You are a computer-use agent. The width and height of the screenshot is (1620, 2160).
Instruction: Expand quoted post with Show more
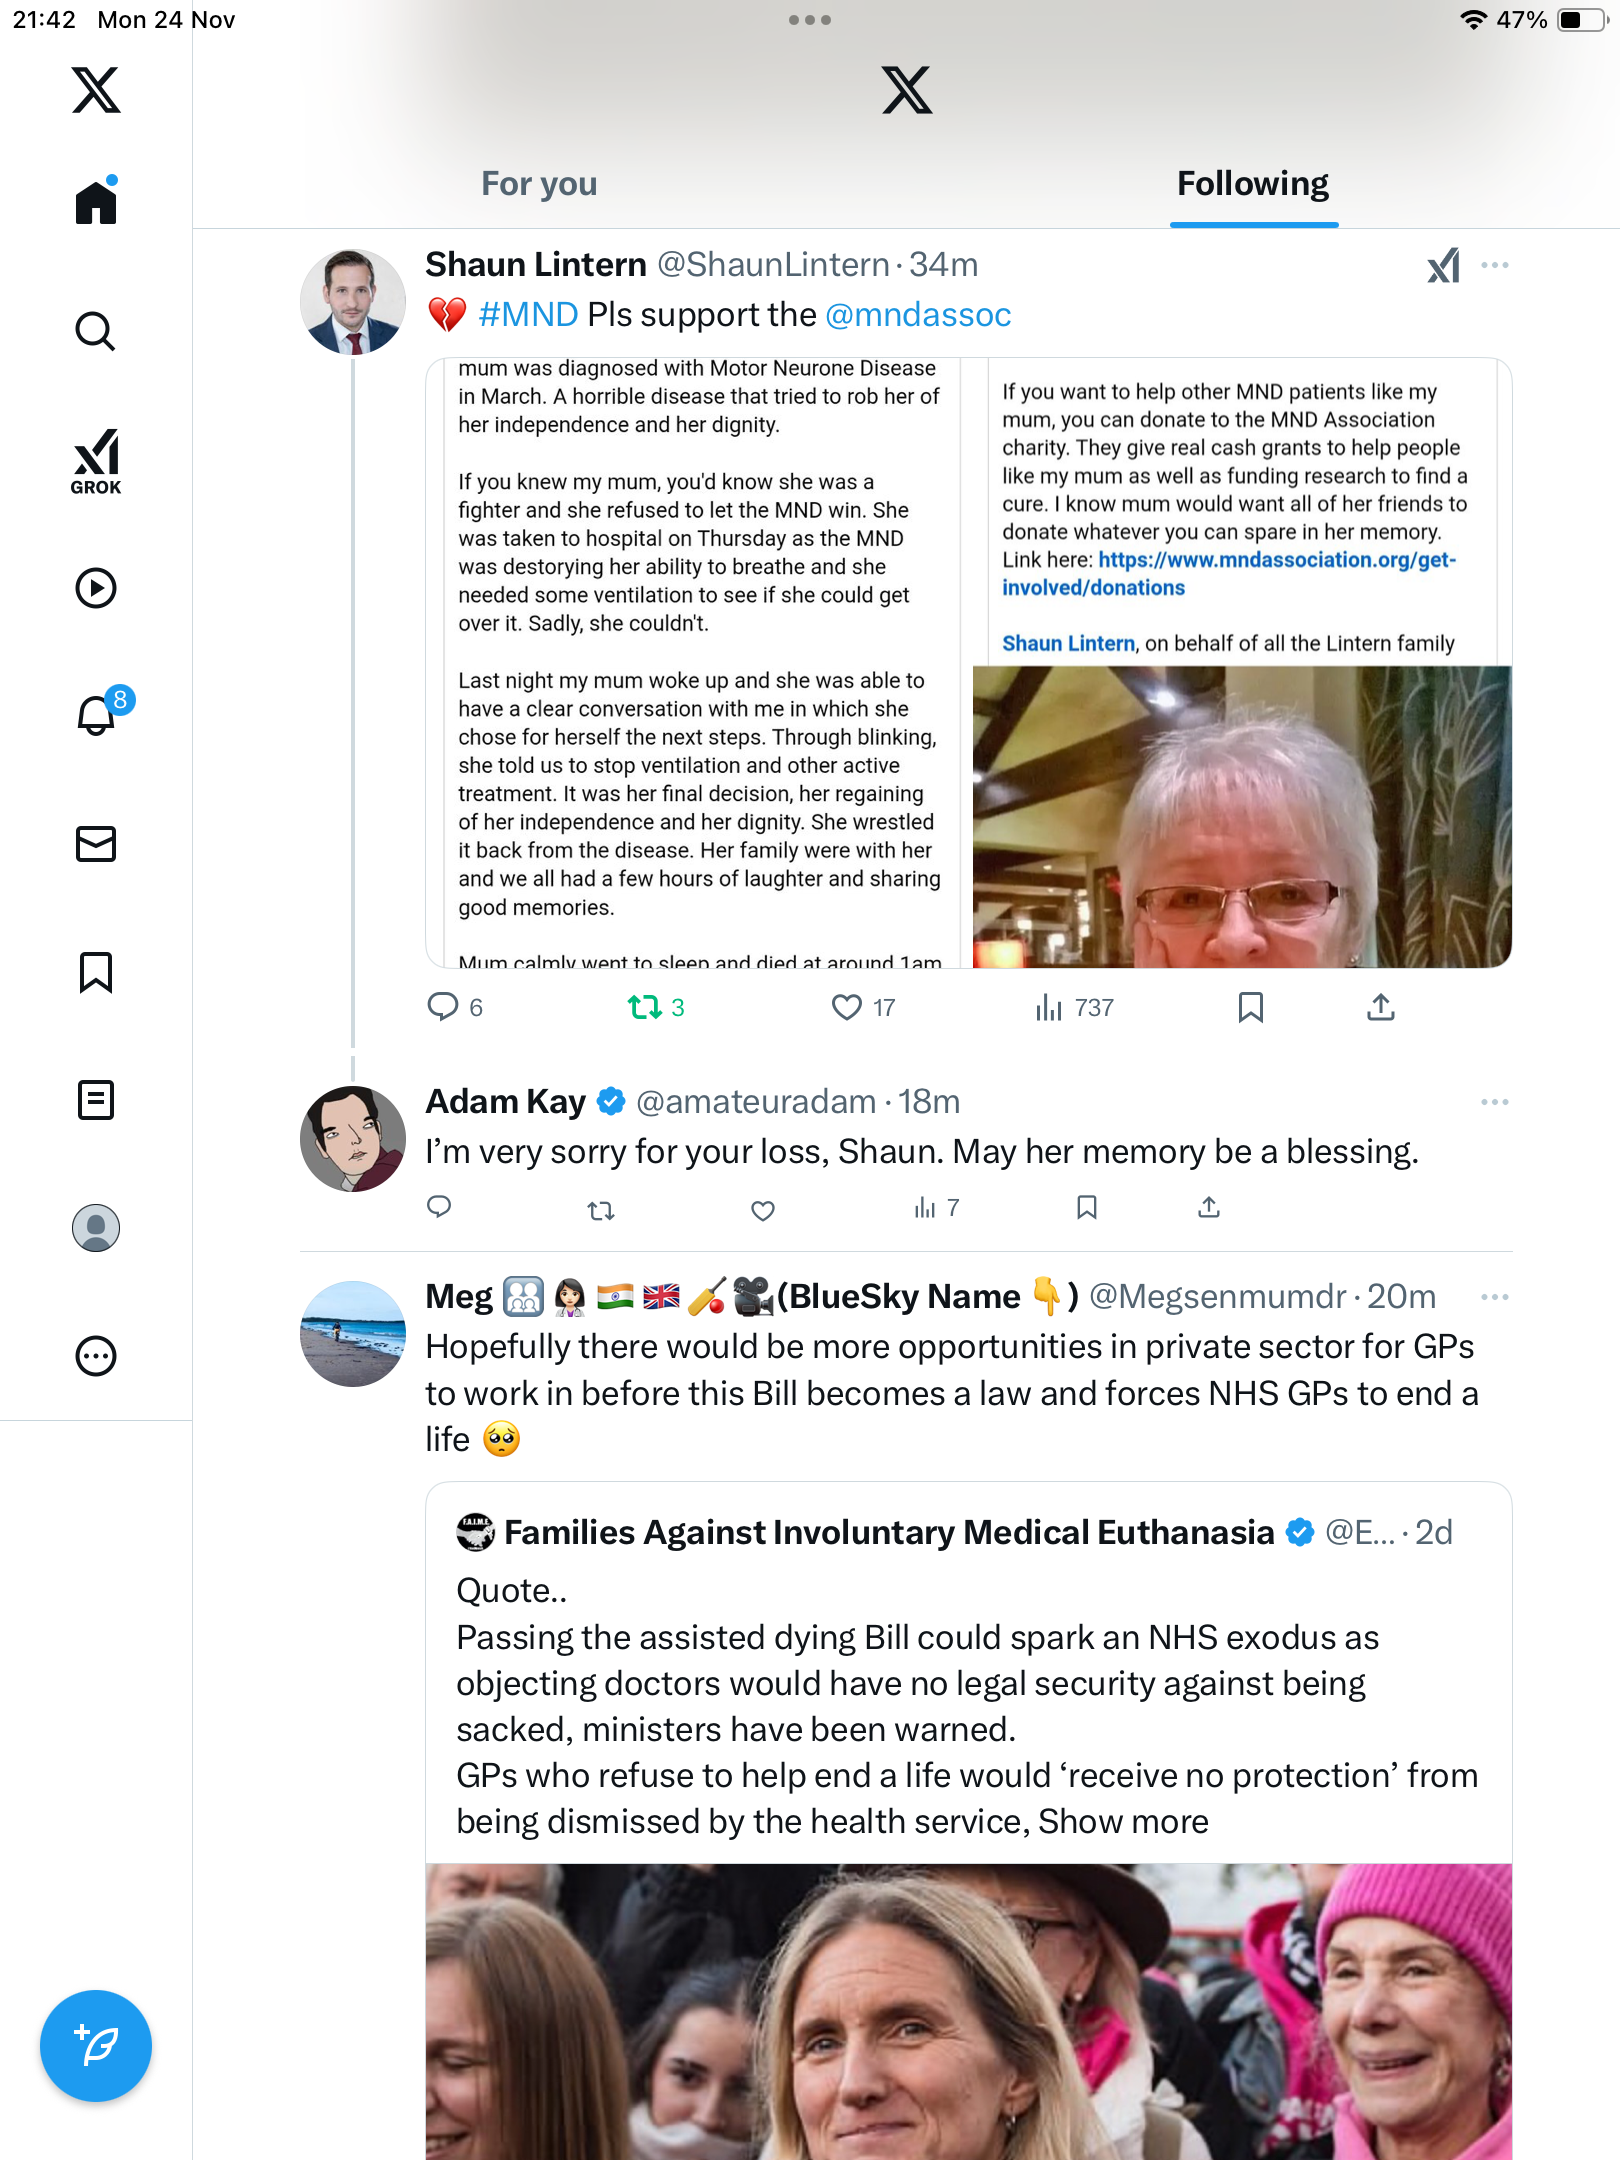(x=1123, y=1822)
